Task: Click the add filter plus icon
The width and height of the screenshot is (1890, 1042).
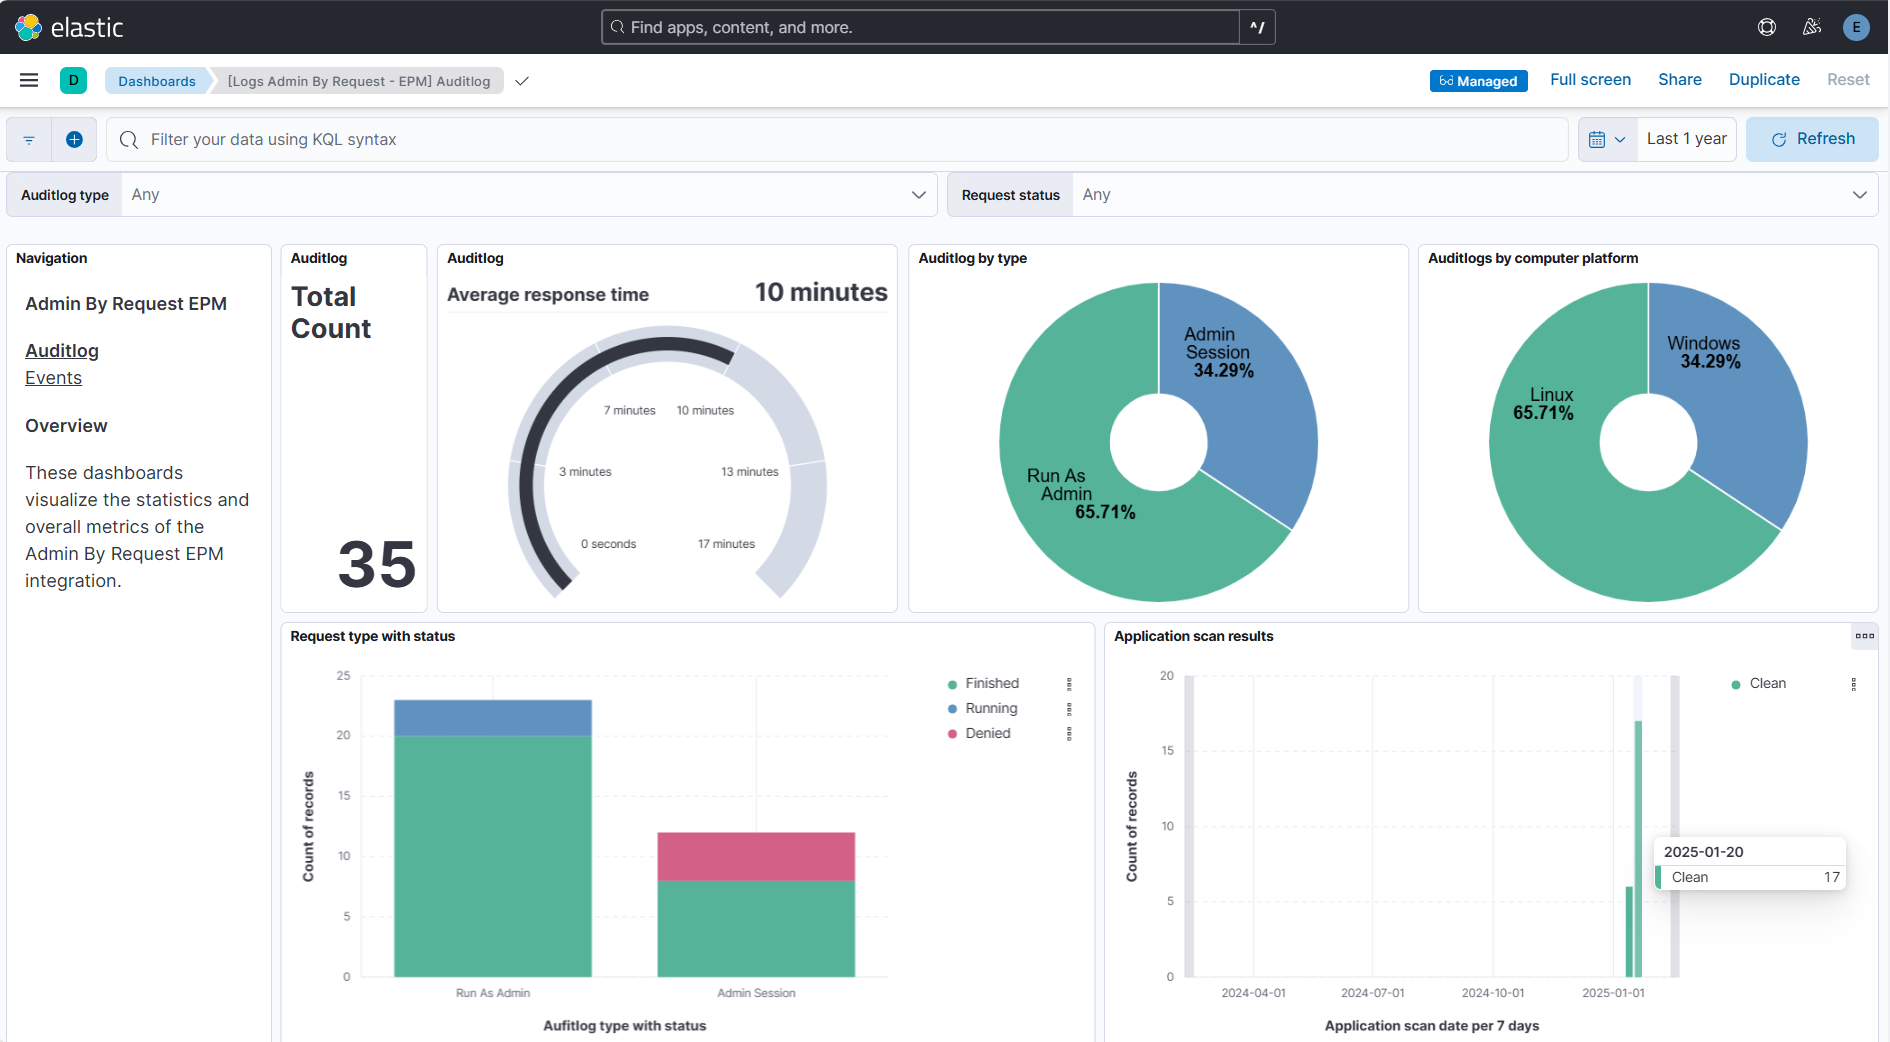Action: pyautogui.click(x=74, y=139)
